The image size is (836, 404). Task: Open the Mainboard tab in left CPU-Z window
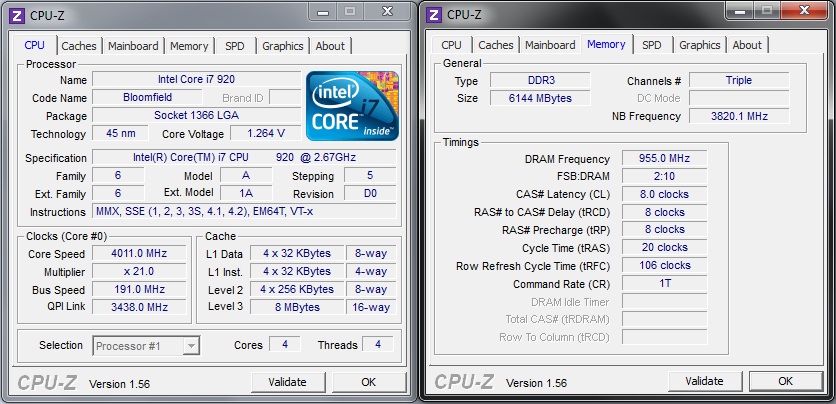133,46
